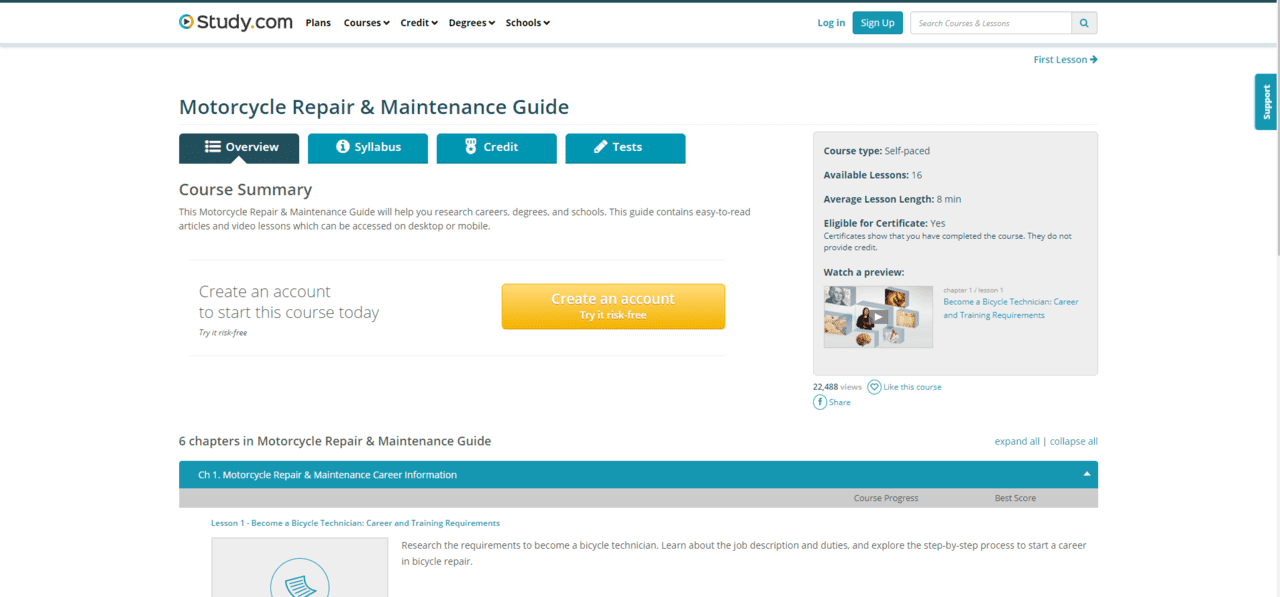Select the Overview tab
Image resolution: width=1280 pixels, height=597 pixels.
click(239, 148)
